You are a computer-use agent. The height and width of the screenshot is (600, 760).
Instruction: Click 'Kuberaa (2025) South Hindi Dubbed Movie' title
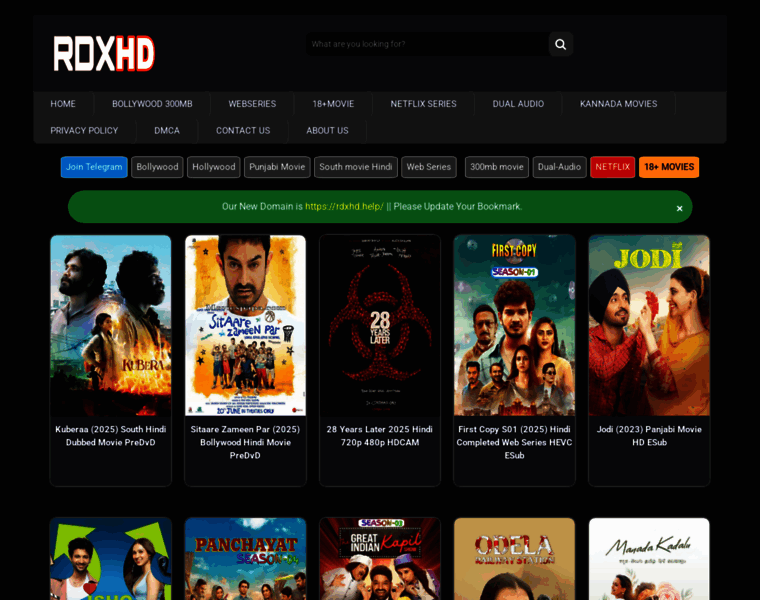click(x=111, y=436)
